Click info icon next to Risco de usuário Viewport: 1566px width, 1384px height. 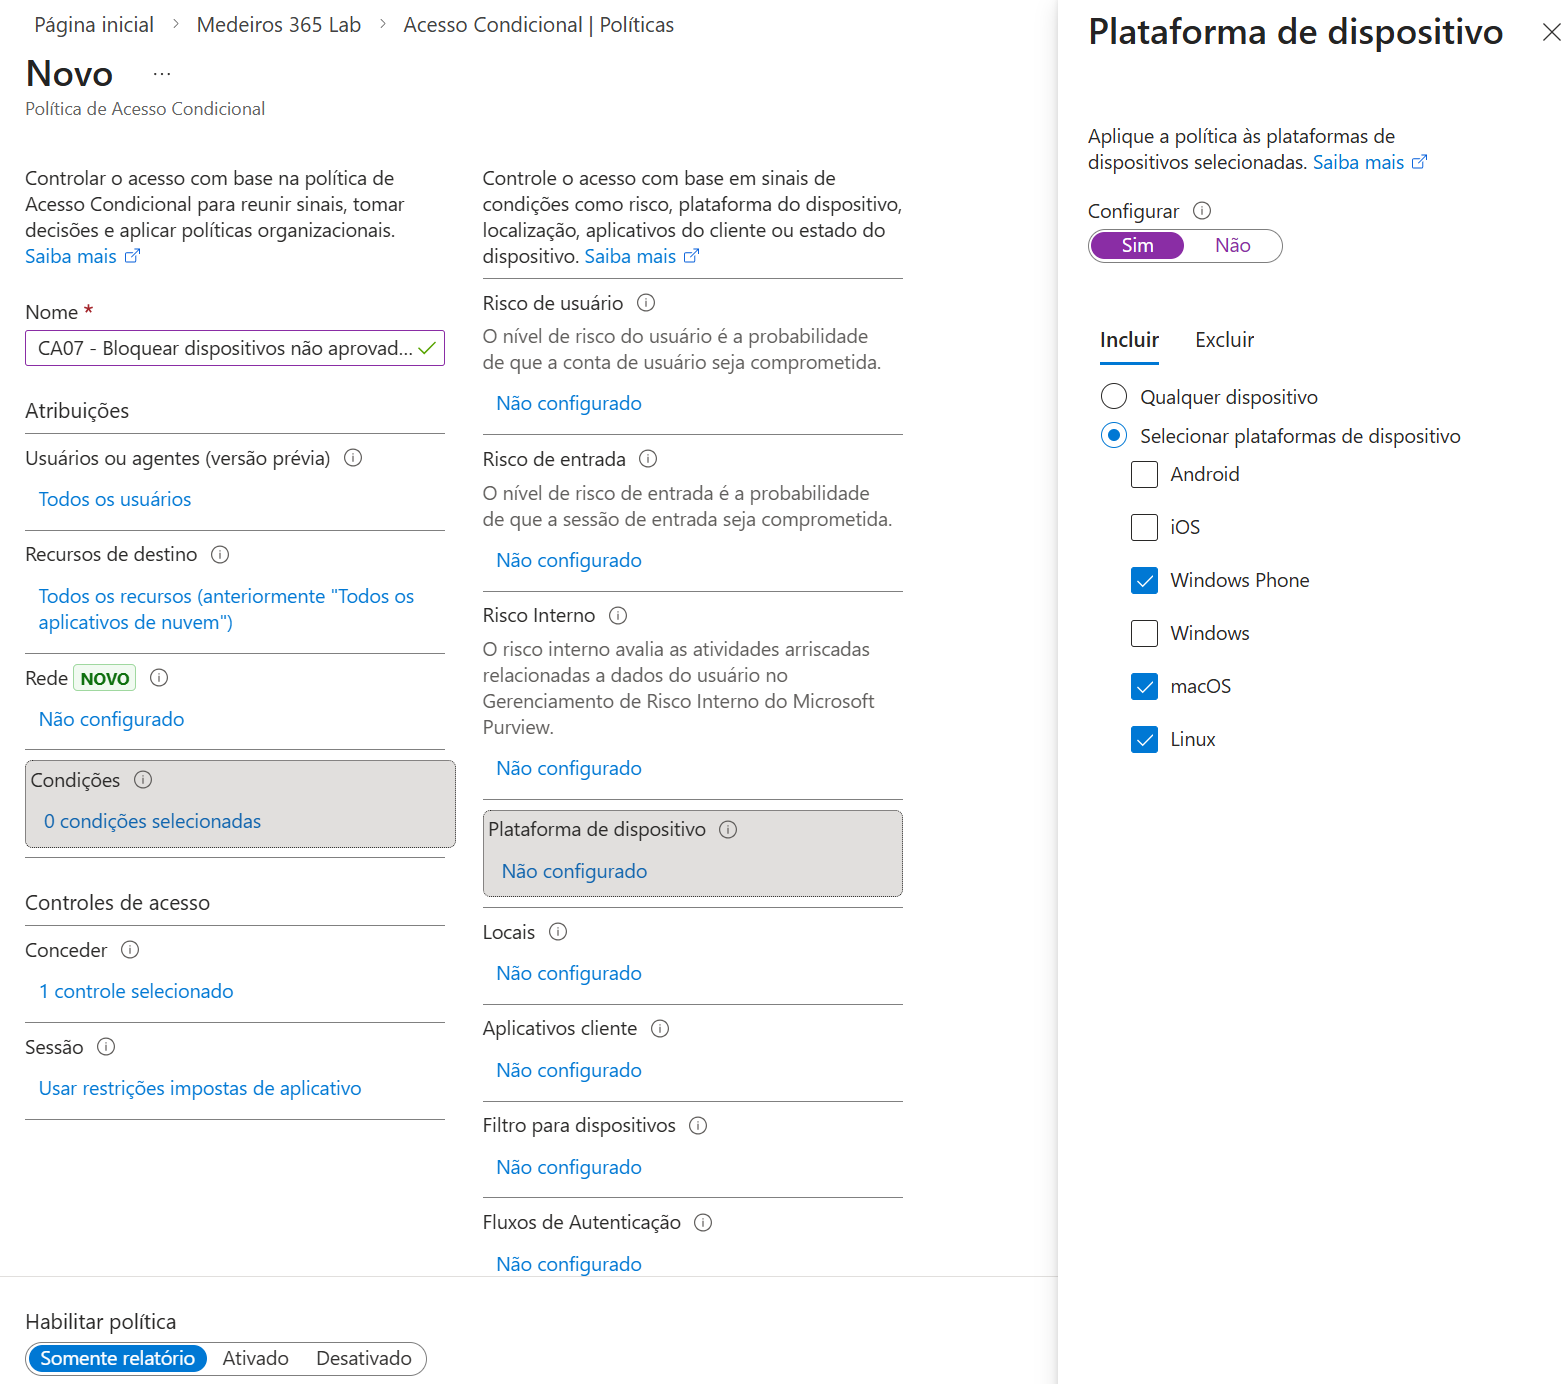pos(646,303)
